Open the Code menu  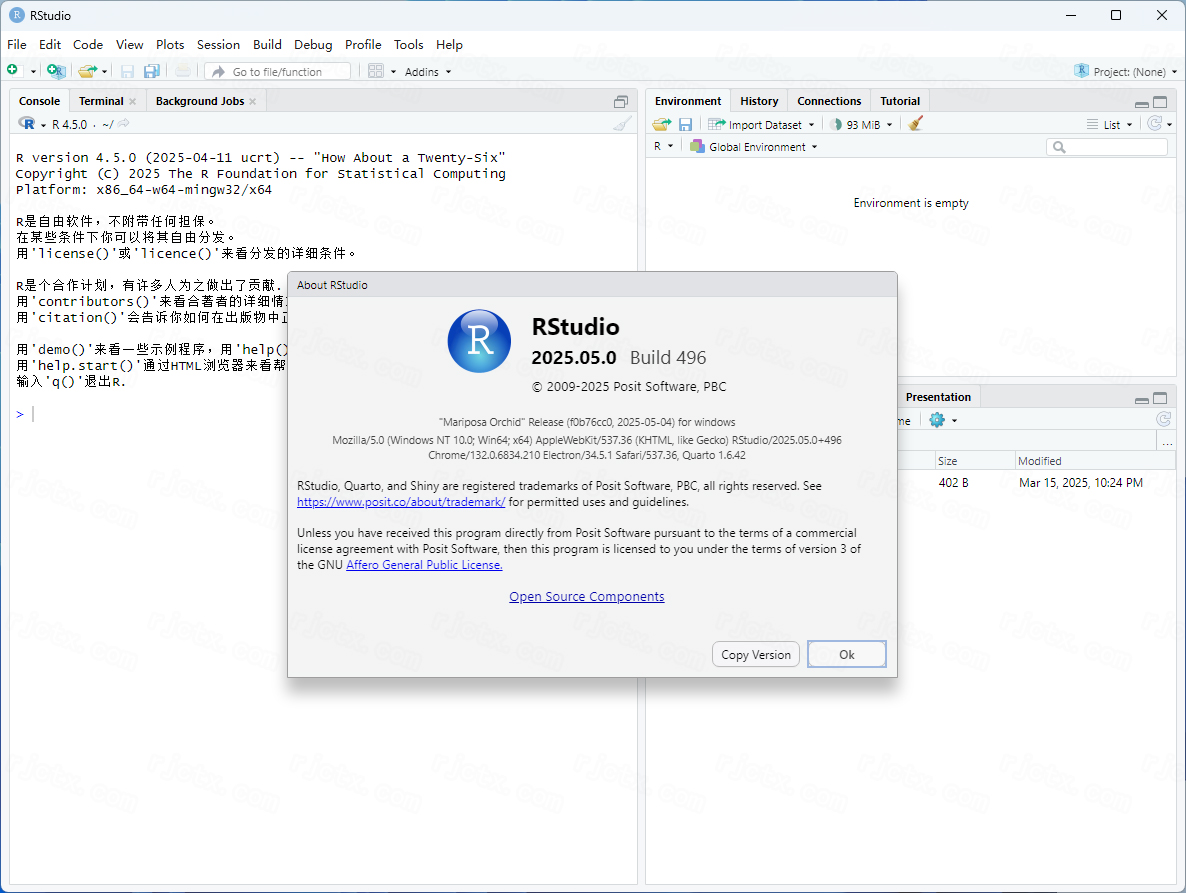tap(88, 45)
